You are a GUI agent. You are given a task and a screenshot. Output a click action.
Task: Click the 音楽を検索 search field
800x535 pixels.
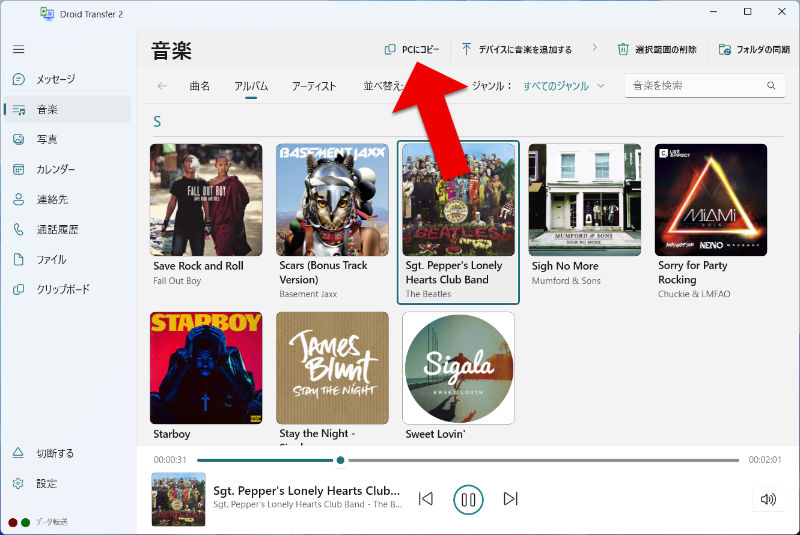[x=705, y=86]
